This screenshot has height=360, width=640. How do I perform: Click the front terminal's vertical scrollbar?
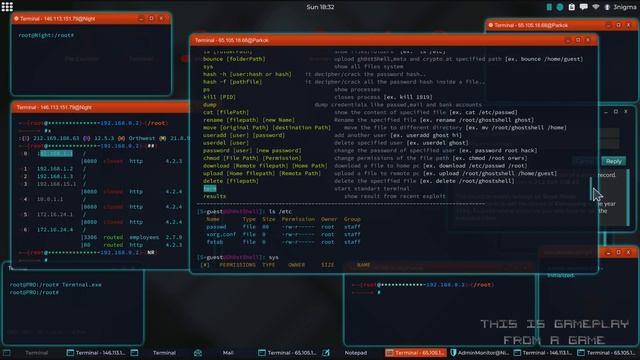(591, 188)
